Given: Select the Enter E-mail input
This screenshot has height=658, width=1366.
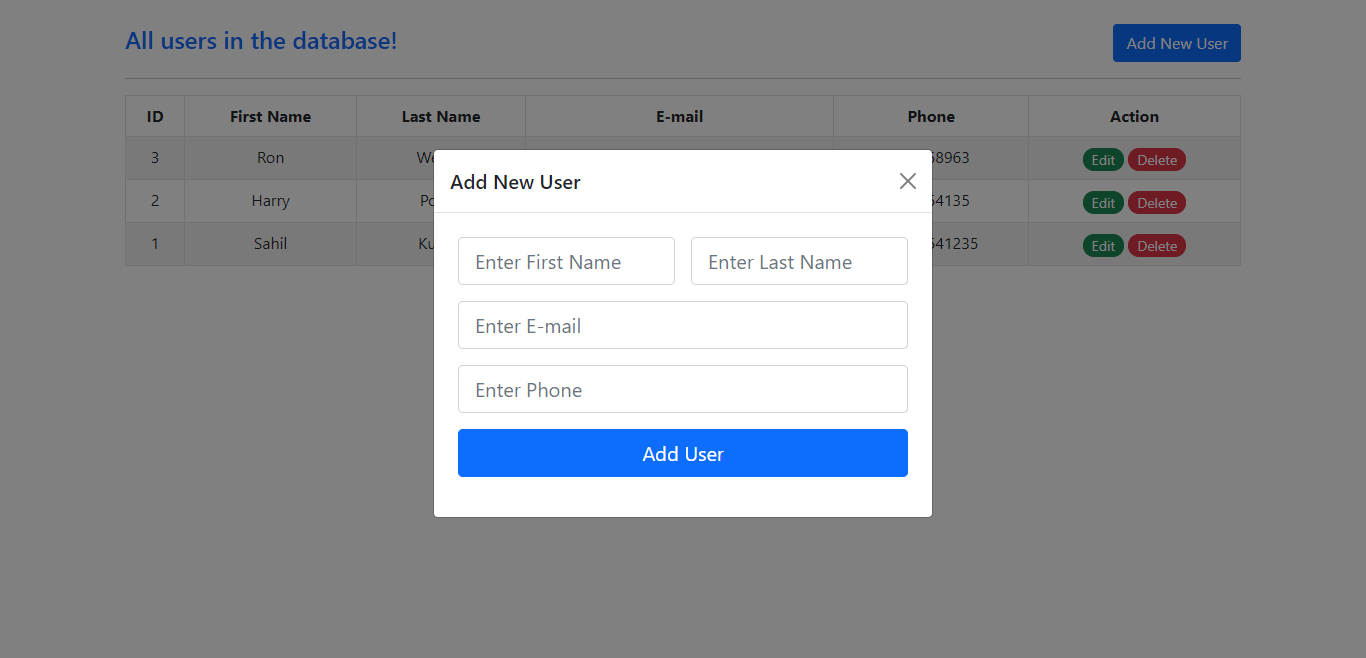Looking at the screenshot, I should coord(683,325).
